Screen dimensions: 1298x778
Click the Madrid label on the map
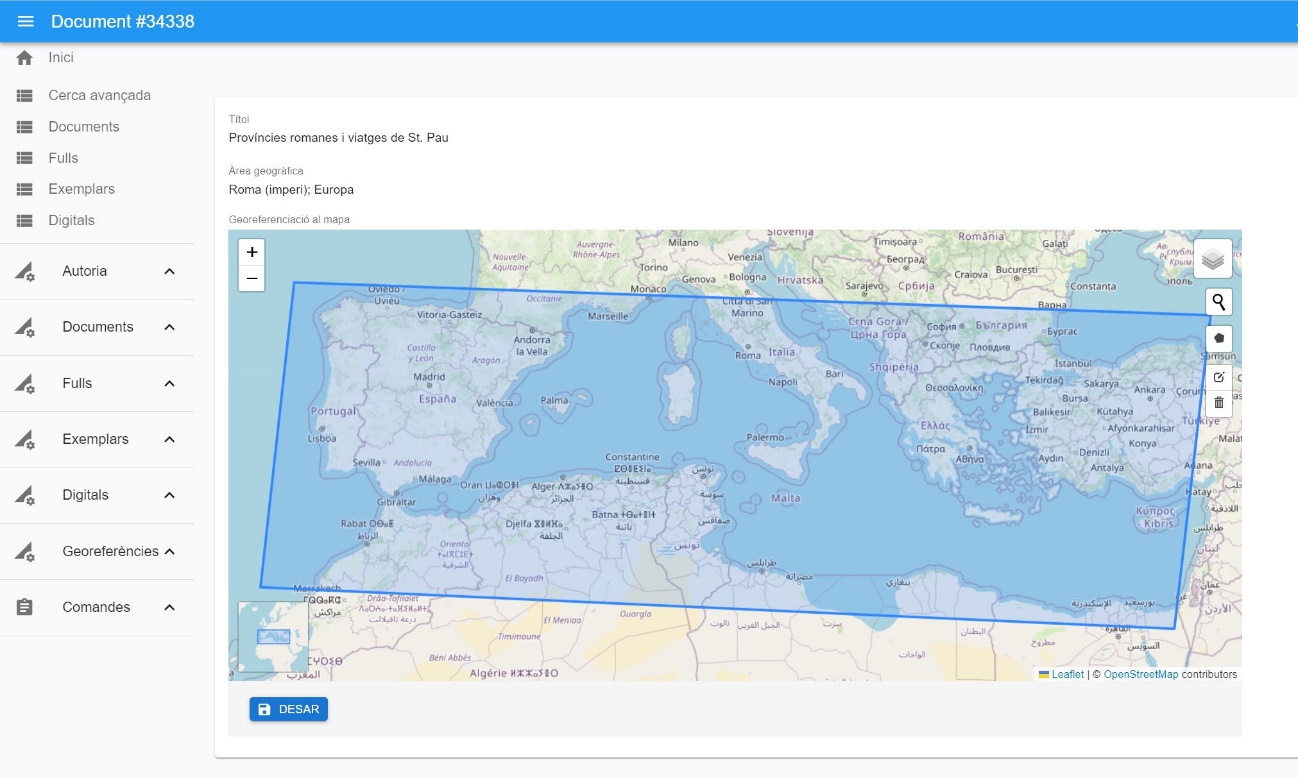coord(429,377)
